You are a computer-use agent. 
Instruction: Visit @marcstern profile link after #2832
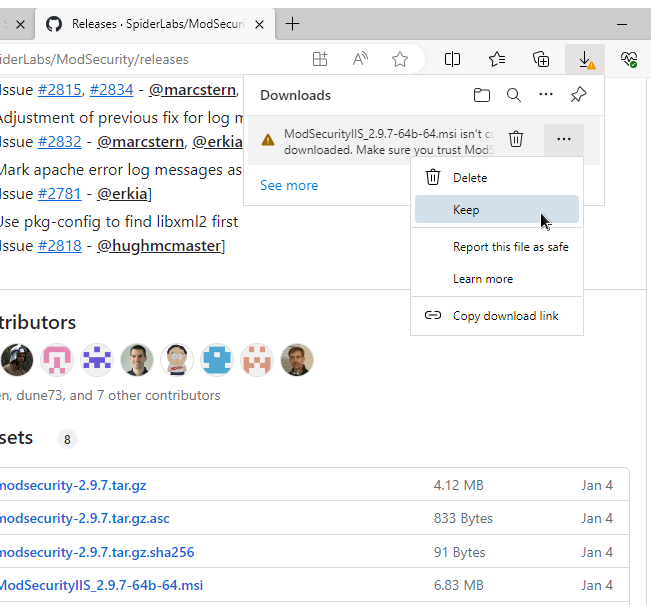[140, 142]
